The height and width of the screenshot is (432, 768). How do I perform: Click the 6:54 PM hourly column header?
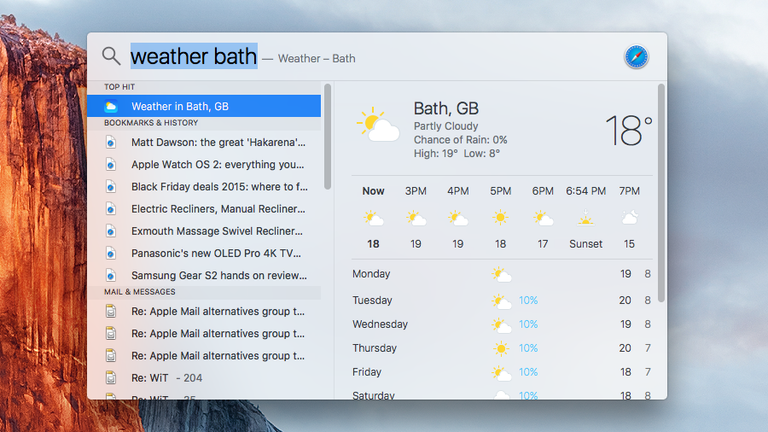pyautogui.click(x=586, y=191)
